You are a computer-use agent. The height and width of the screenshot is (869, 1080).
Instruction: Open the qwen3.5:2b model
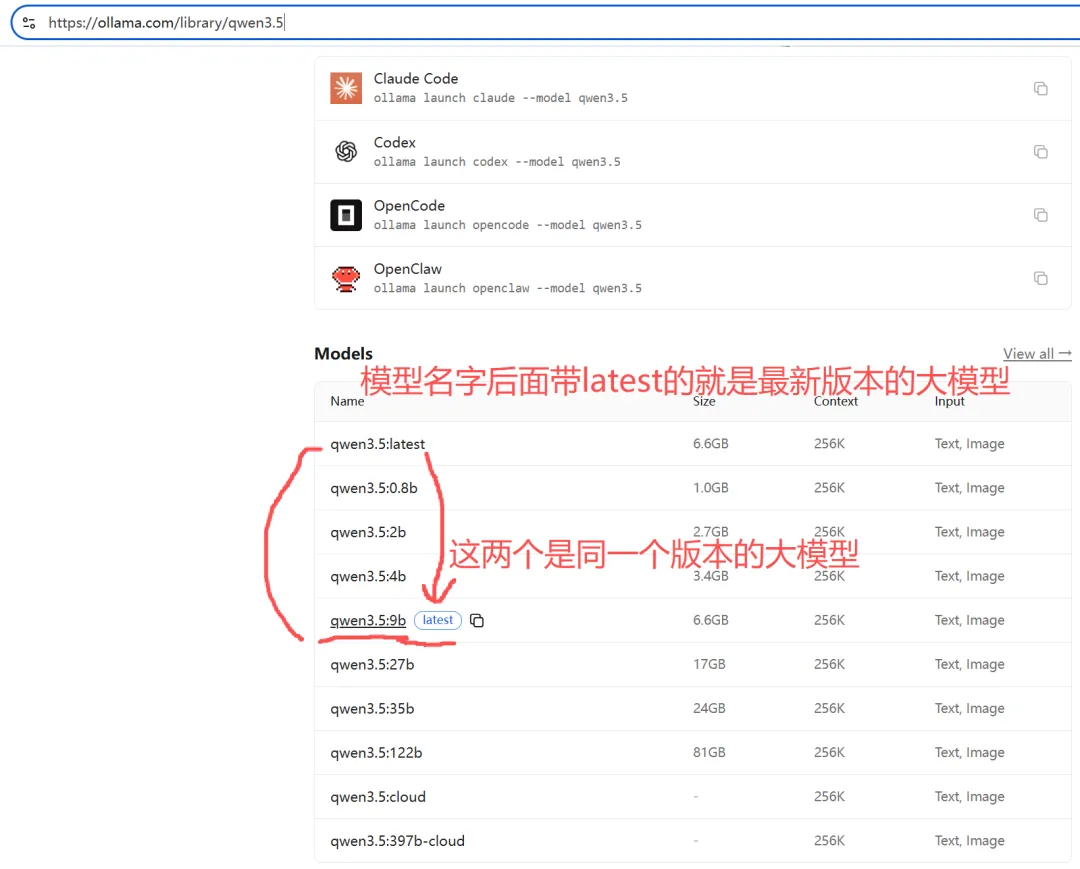click(368, 532)
